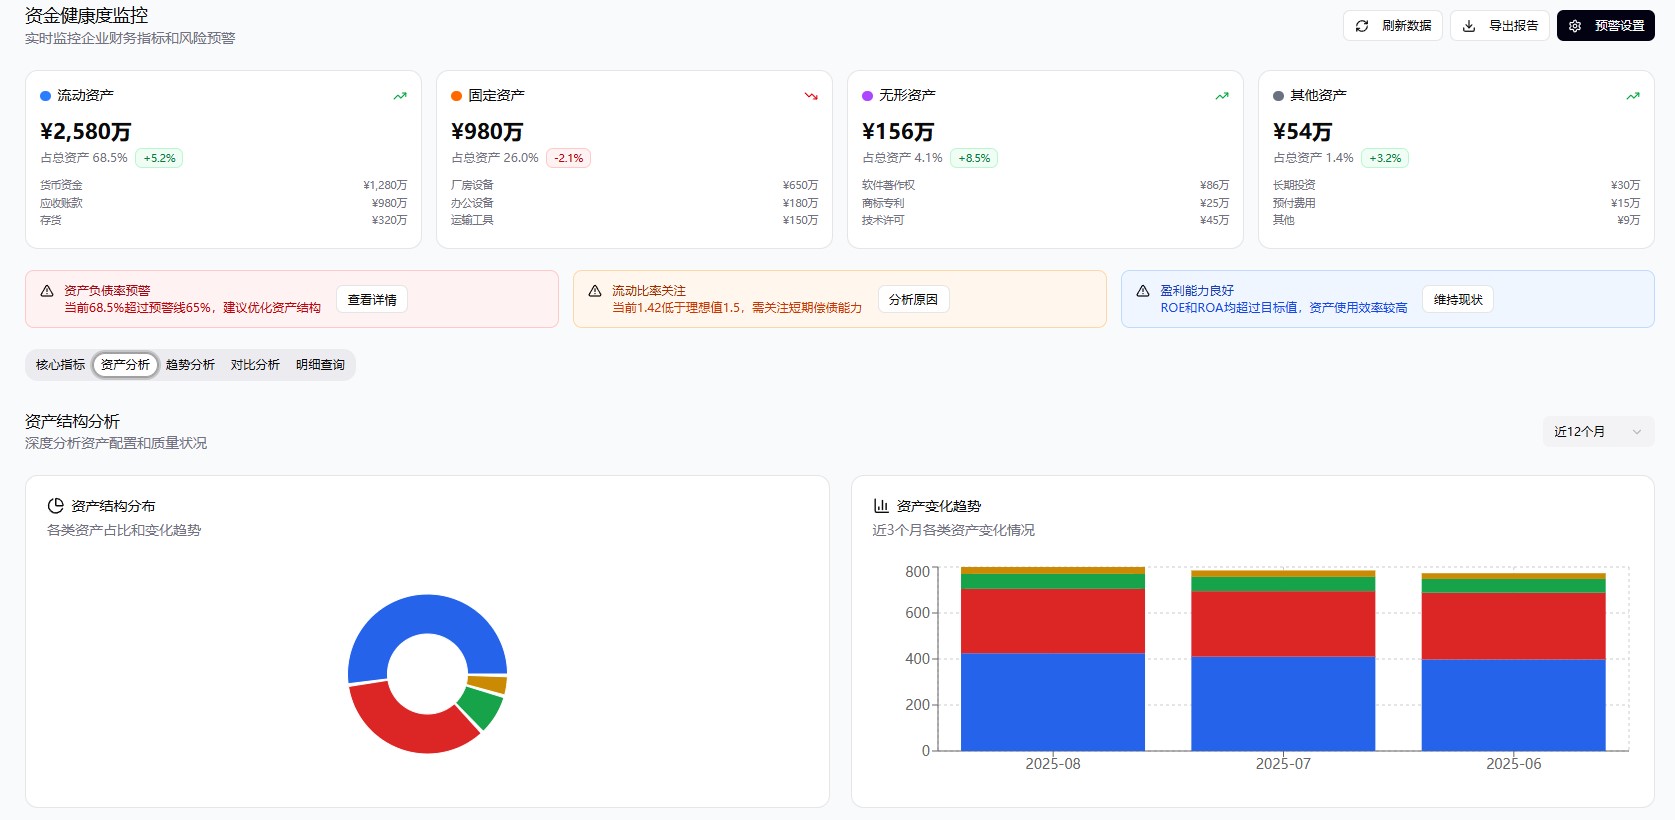1675x820 pixels.
Task: Click the bar chart icon beside 资产变化趋势
Action: (x=881, y=506)
